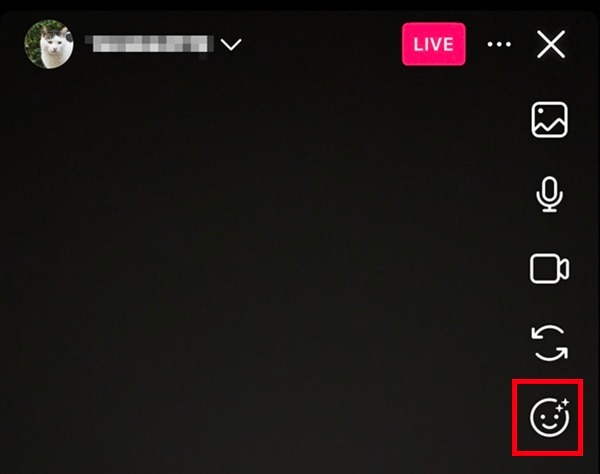Tap the cat profile picture
600x474 pixels.
click(49, 44)
